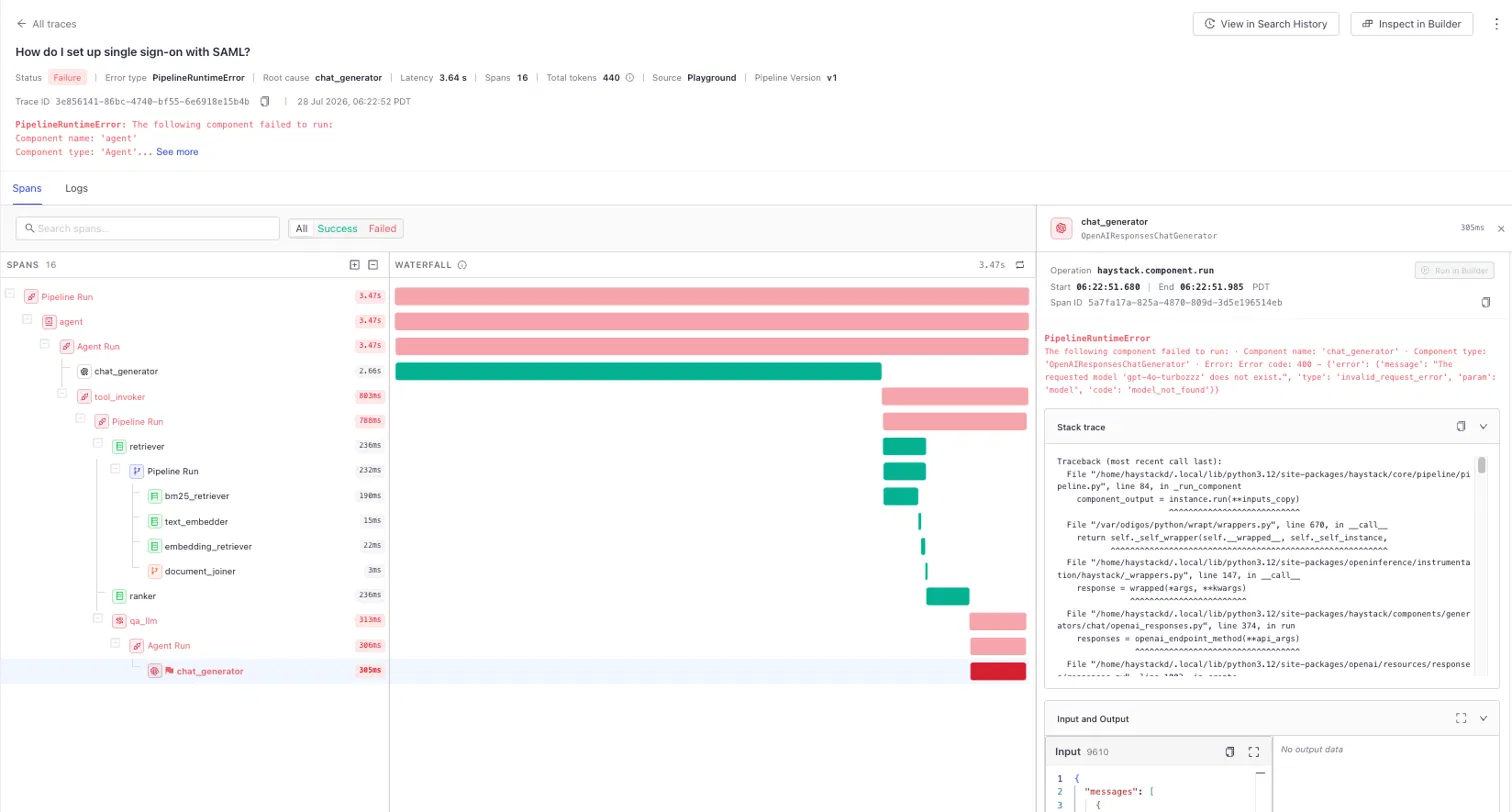This screenshot has width=1512, height=812.
Task: Focus the Search spans input field
Action: click(x=148, y=229)
